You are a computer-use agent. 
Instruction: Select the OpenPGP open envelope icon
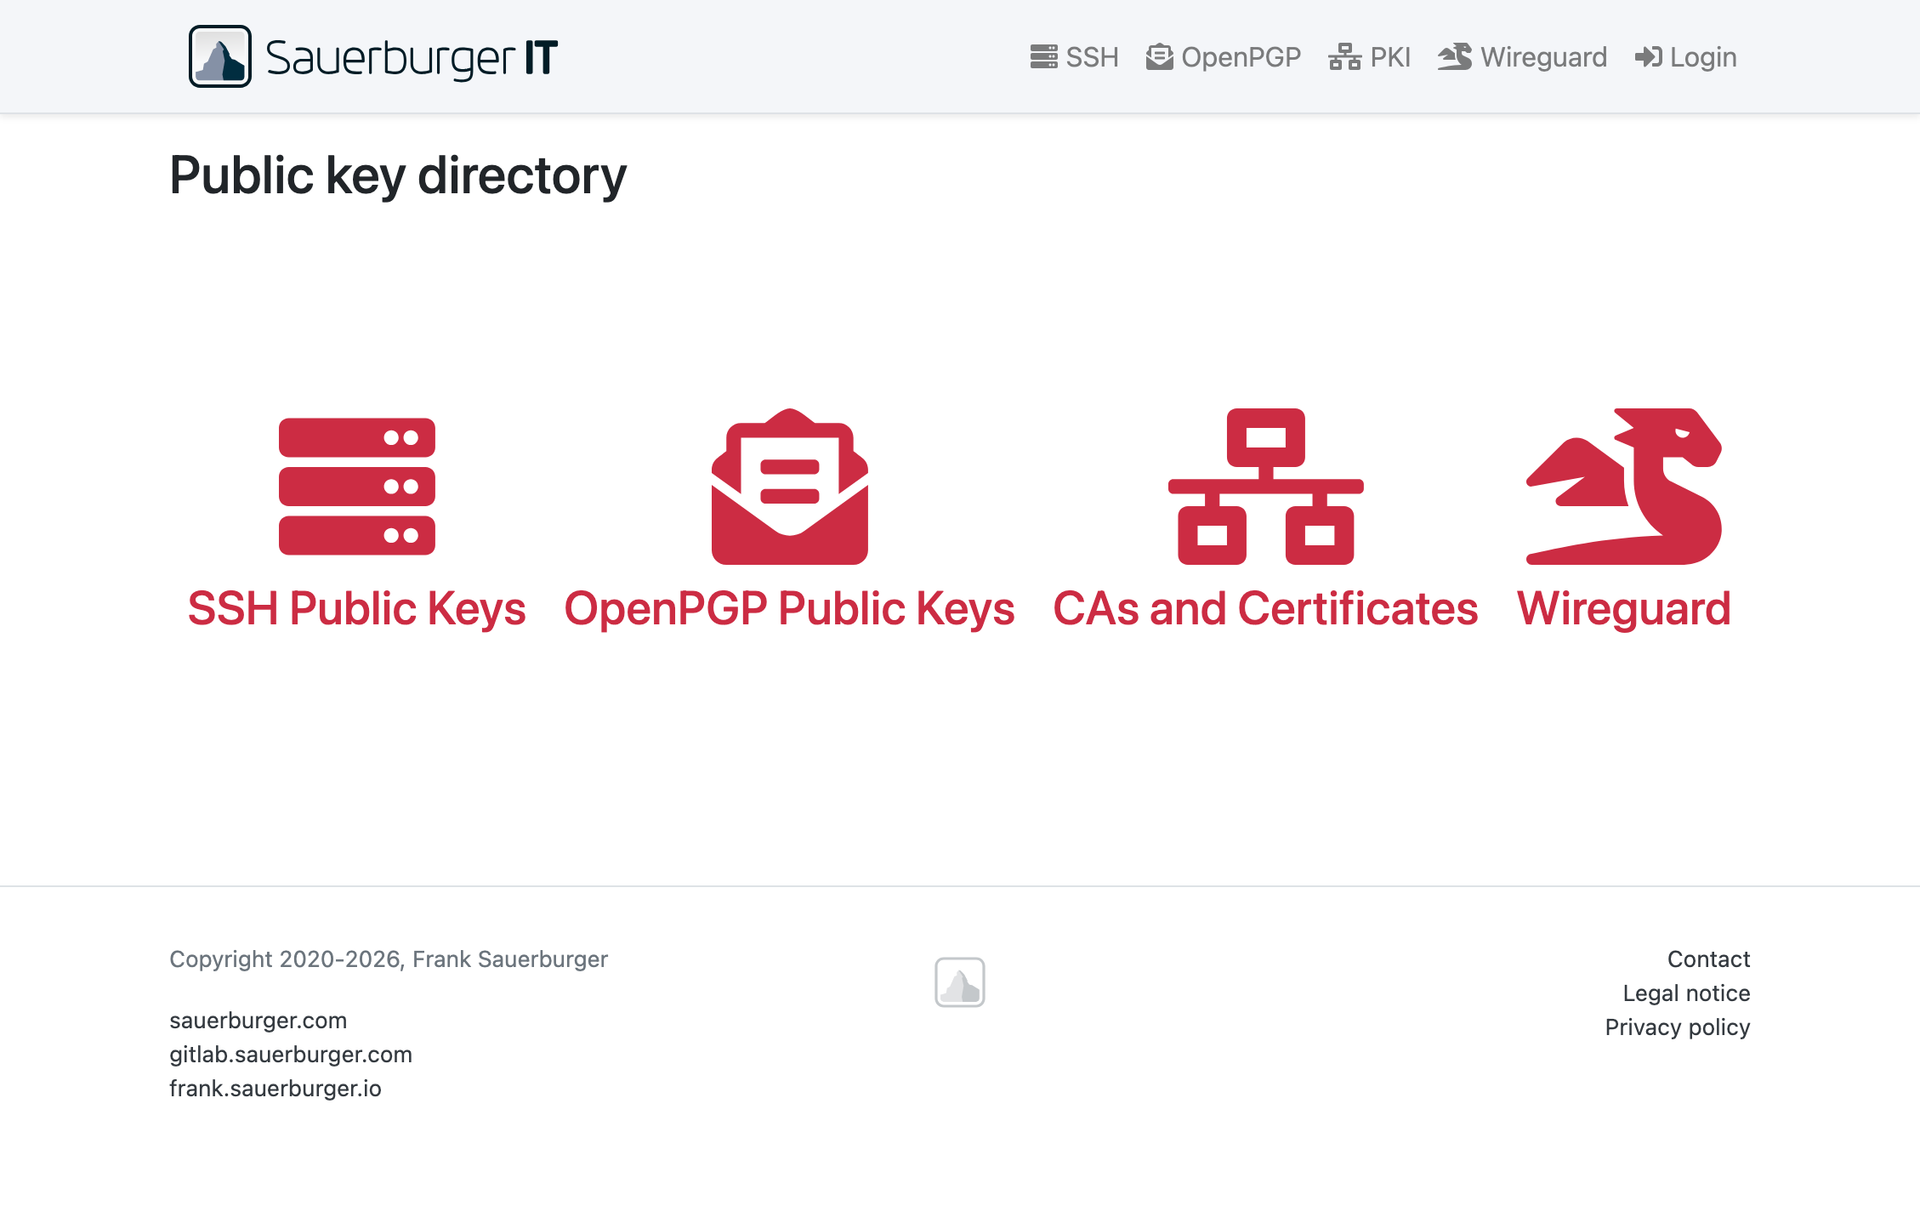(789, 488)
